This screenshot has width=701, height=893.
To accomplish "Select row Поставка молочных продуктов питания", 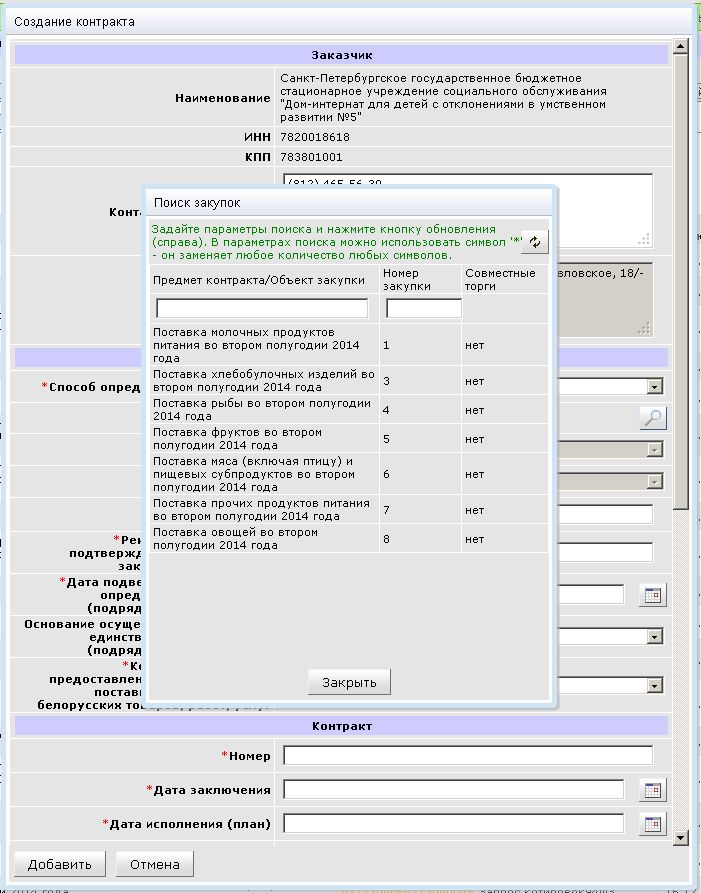I will (349, 345).
